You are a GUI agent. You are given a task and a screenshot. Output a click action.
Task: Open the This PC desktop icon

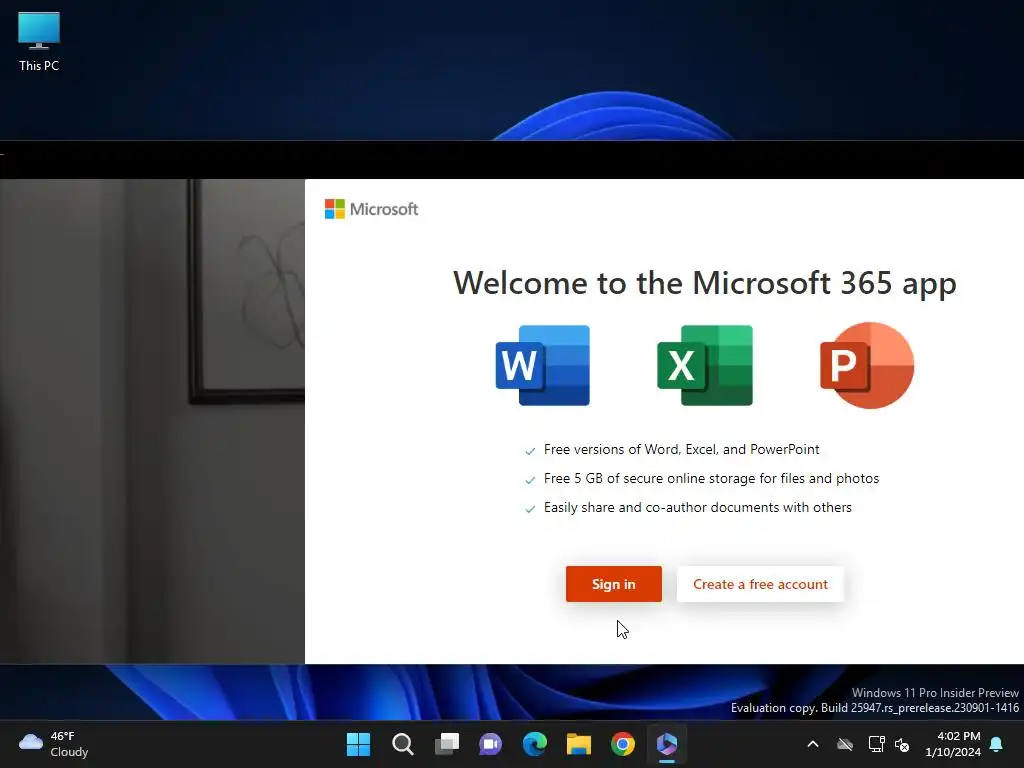39,41
